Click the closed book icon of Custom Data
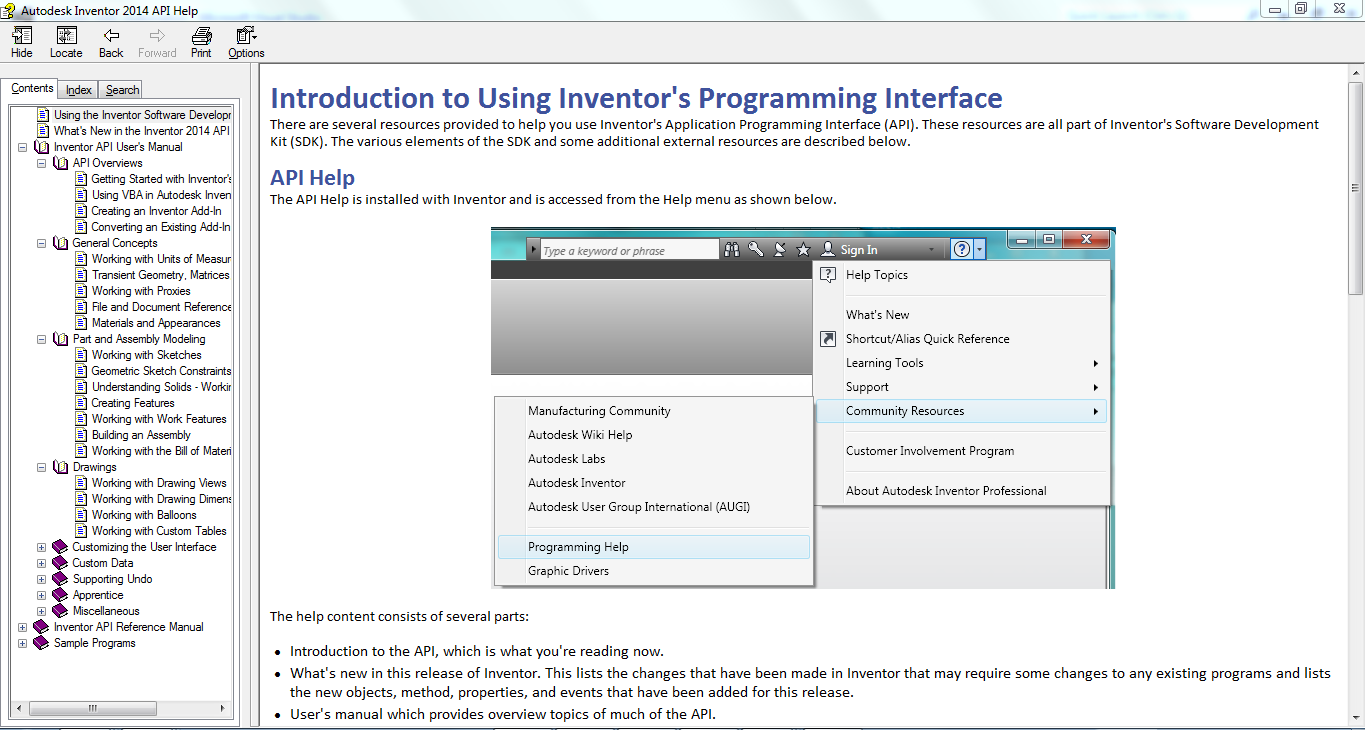 point(61,563)
